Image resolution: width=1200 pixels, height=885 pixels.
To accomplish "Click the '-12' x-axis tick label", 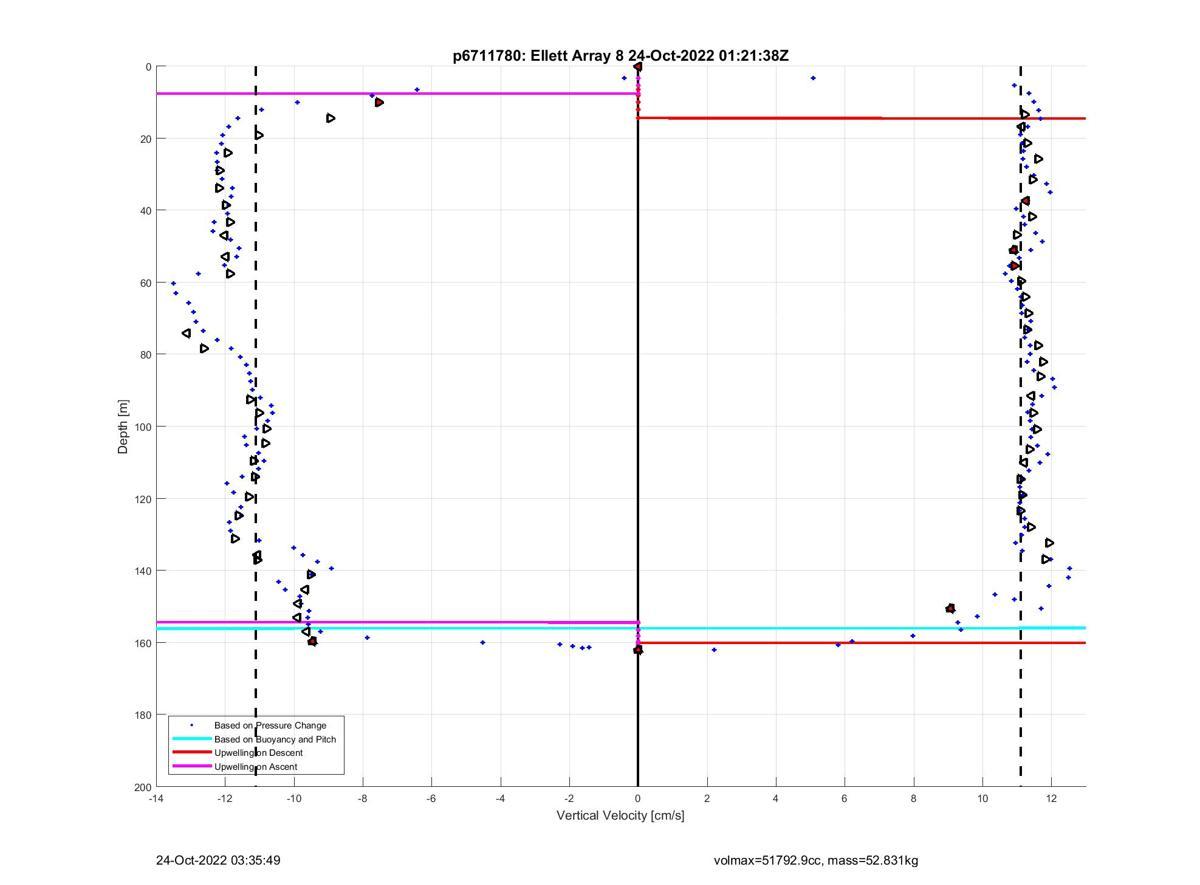I will 225,798.
